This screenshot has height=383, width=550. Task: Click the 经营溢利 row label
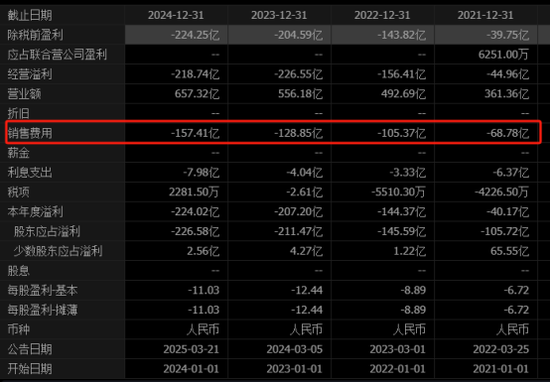click(30, 74)
